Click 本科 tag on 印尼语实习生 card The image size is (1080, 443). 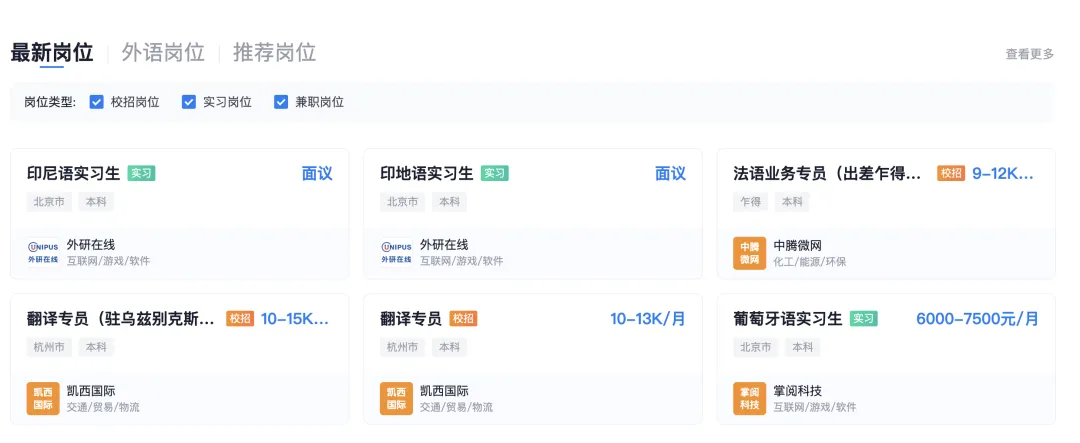[x=96, y=202]
